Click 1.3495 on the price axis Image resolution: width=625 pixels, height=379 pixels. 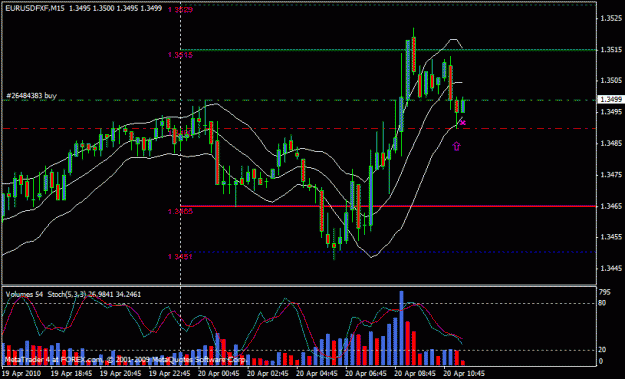[611, 112]
